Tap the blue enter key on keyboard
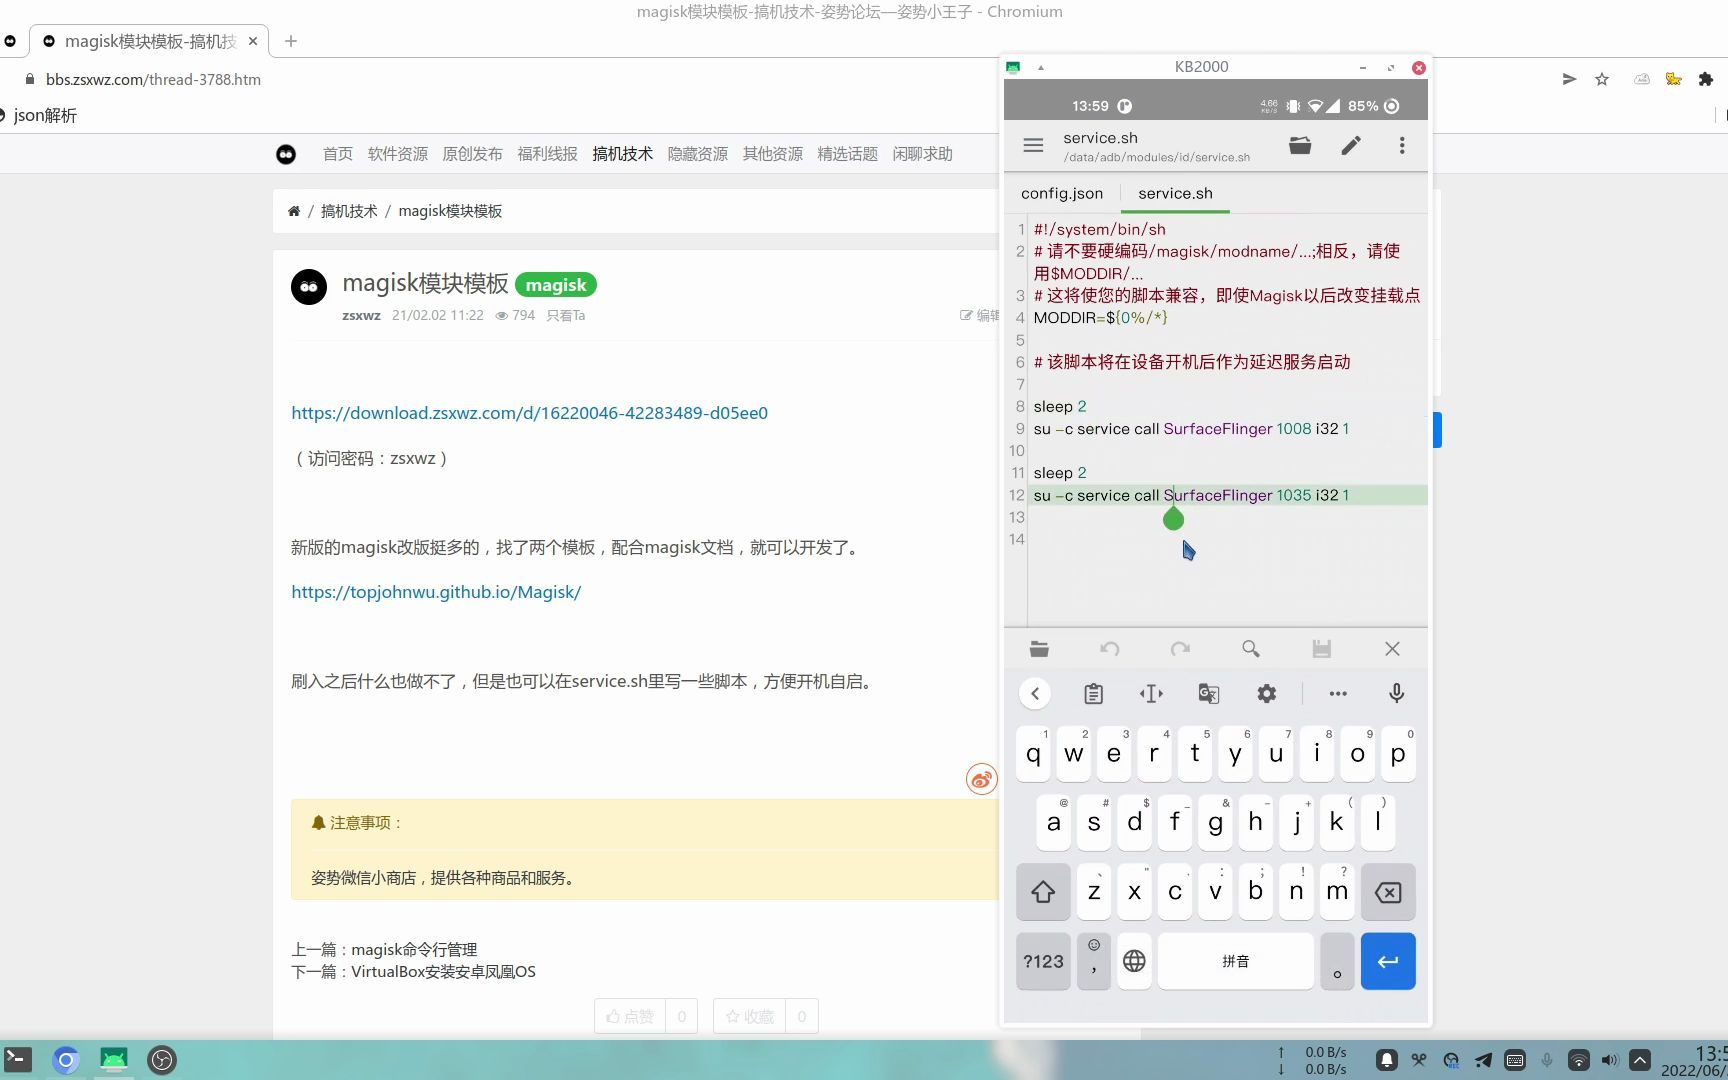 click(x=1388, y=961)
